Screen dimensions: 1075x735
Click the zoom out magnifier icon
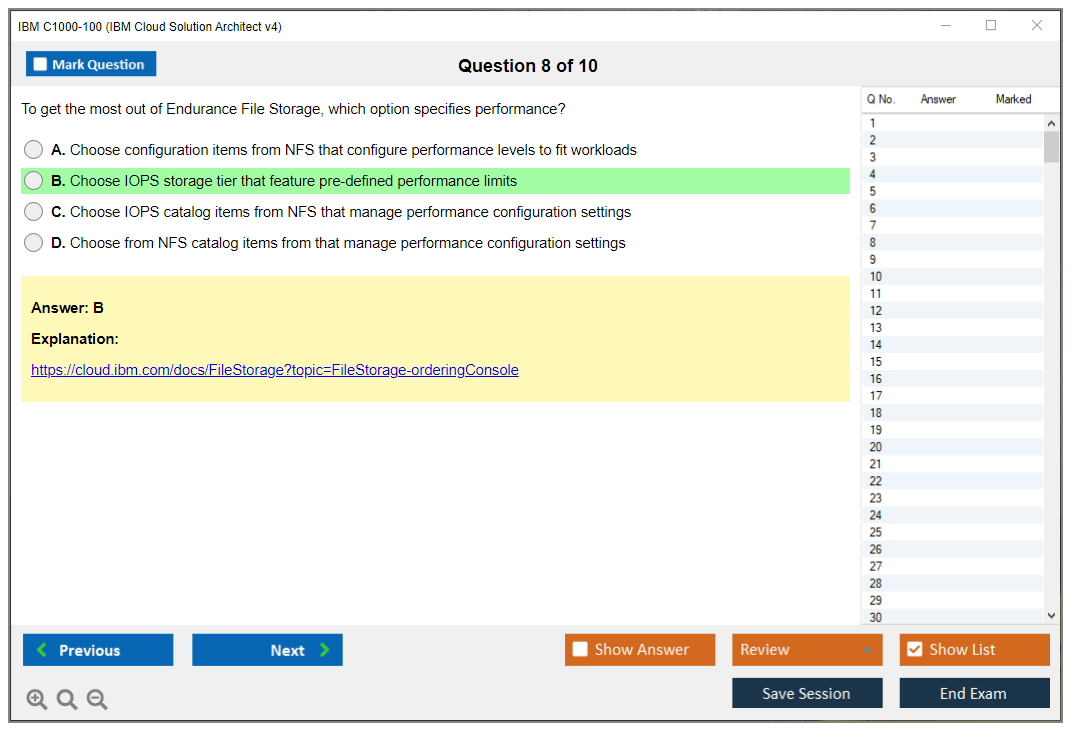click(97, 700)
